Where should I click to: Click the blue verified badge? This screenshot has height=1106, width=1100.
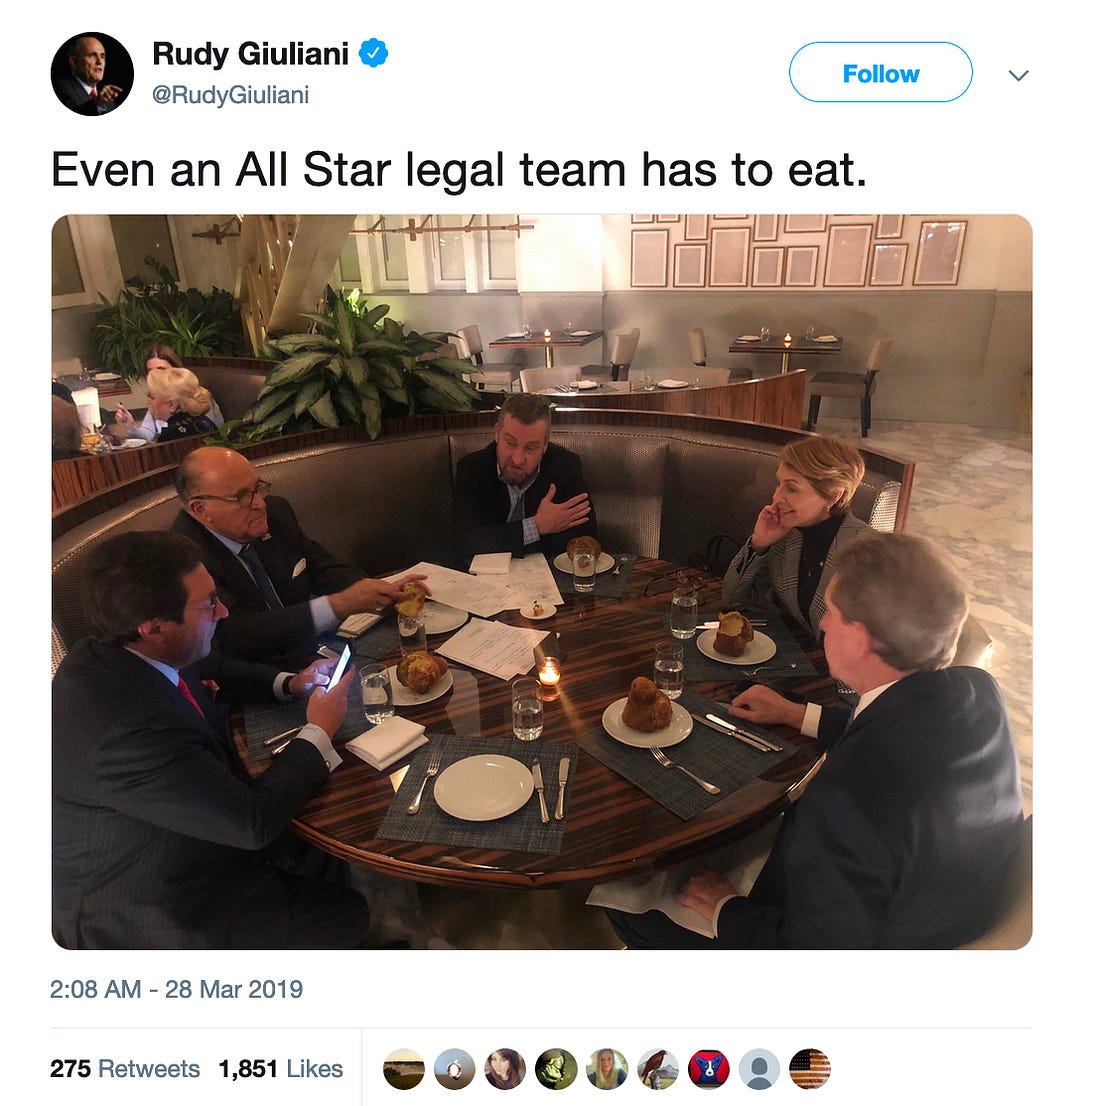pos(373,54)
